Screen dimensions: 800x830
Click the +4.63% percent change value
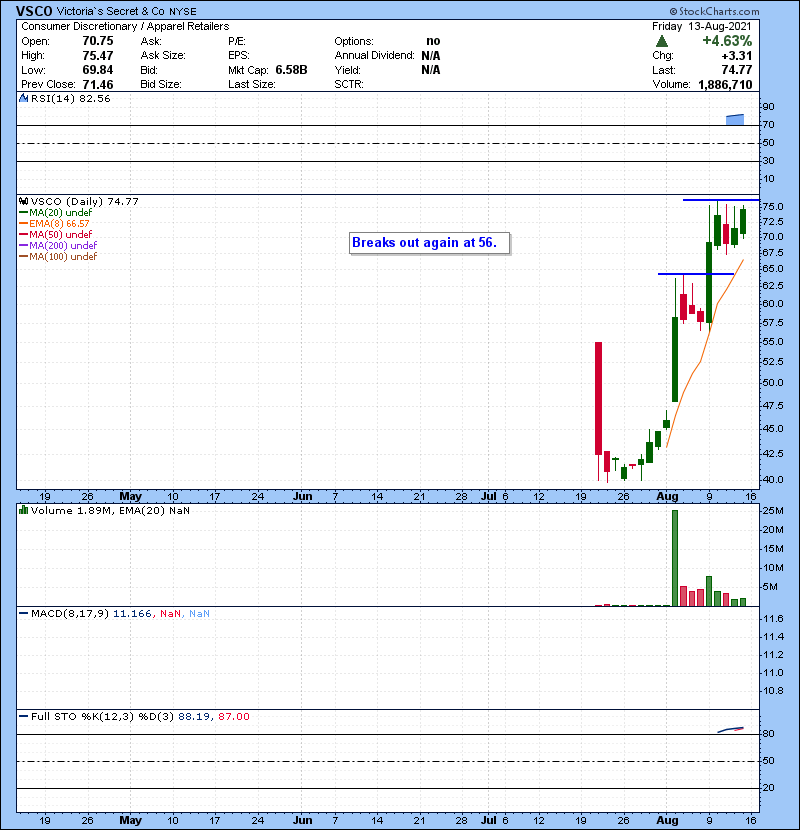point(727,41)
